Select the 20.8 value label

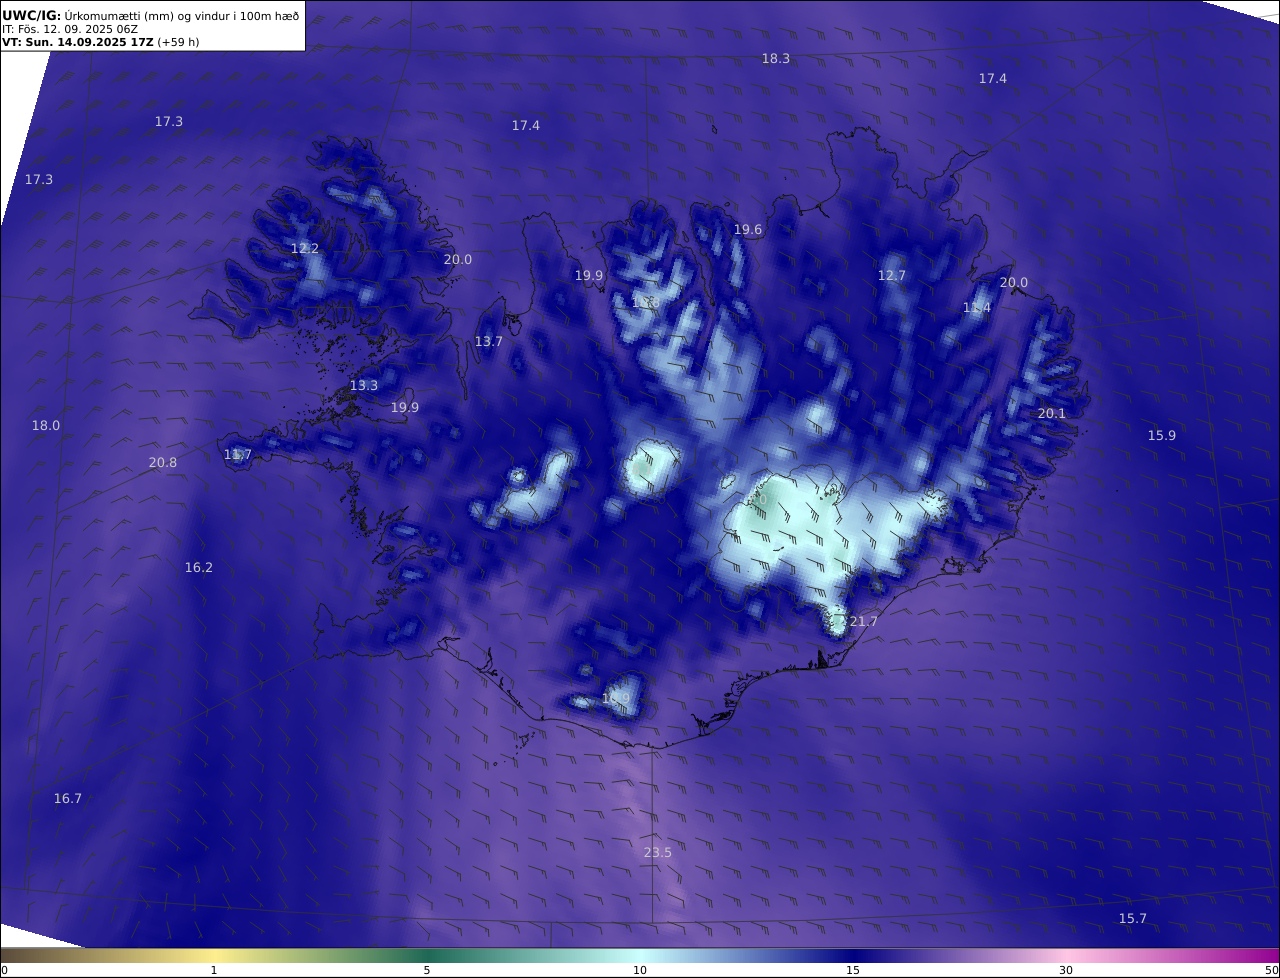pyautogui.click(x=162, y=463)
